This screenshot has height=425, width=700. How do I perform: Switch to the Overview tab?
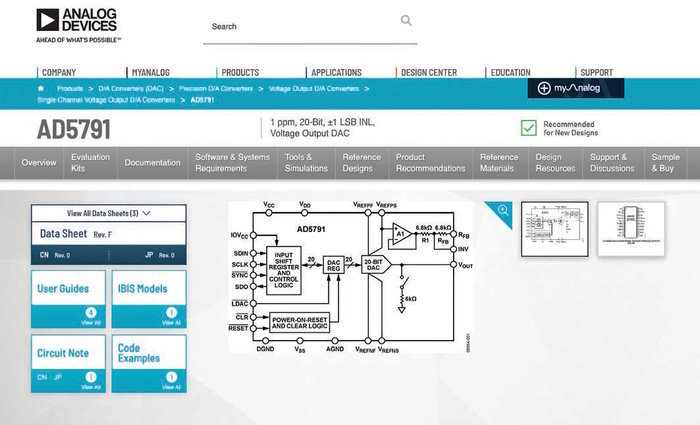click(39, 162)
